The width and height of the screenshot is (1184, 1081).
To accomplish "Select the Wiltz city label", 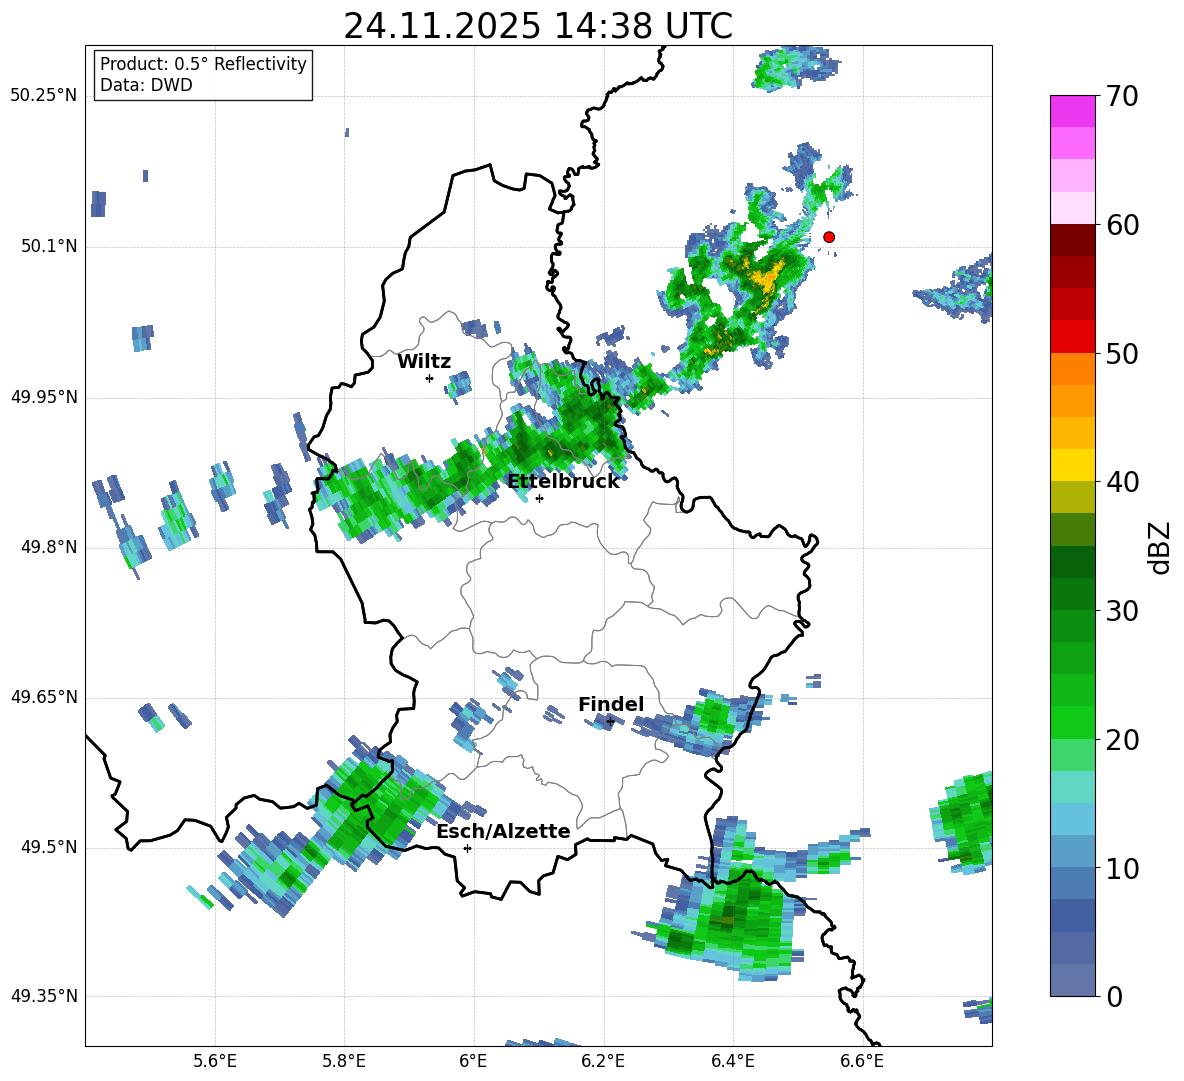I will click(424, 362).
